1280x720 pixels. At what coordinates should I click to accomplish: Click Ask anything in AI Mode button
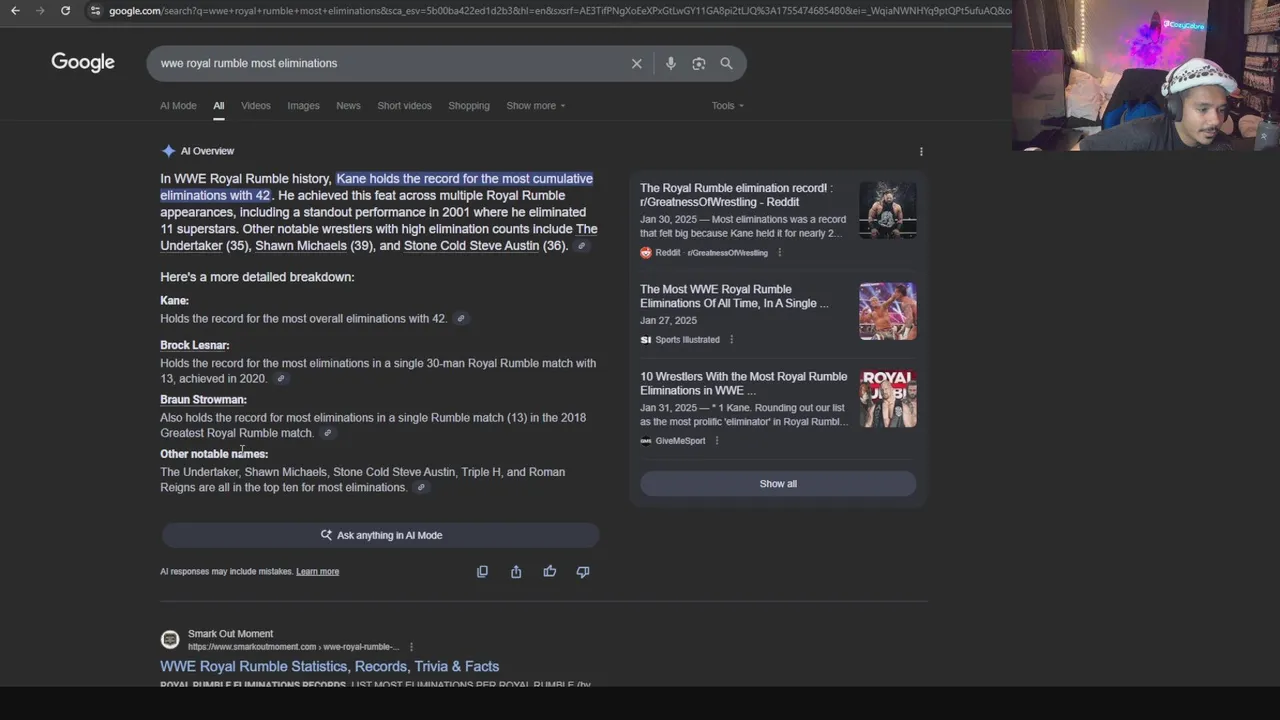380,535
